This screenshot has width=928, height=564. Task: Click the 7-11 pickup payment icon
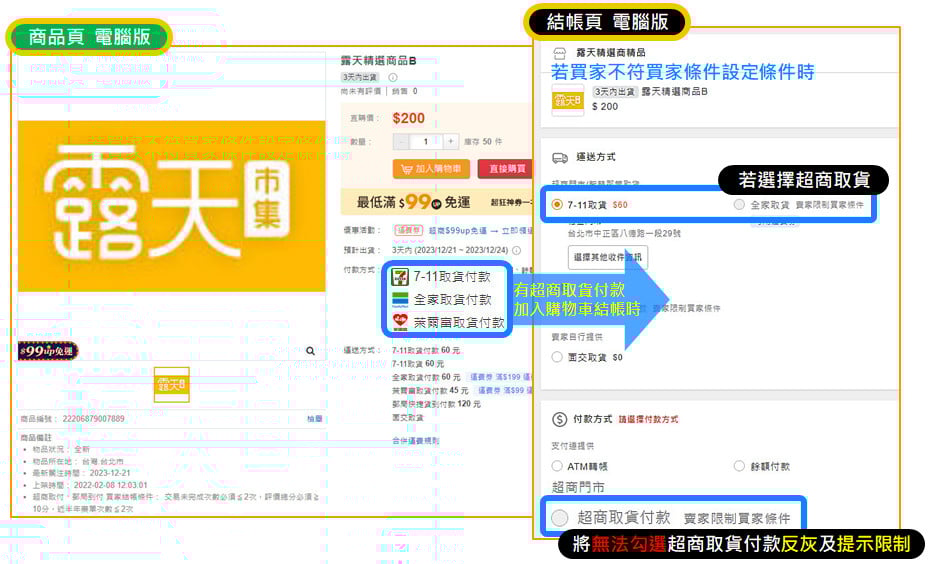click(400, 277)
